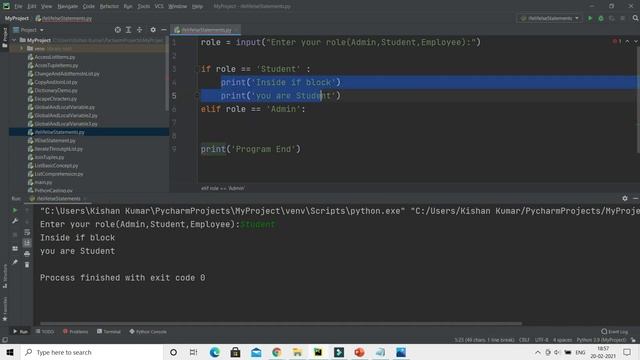Click Collapse All icon in Project panel header
This screenshot has height=360, width=640.
(140, 30)
